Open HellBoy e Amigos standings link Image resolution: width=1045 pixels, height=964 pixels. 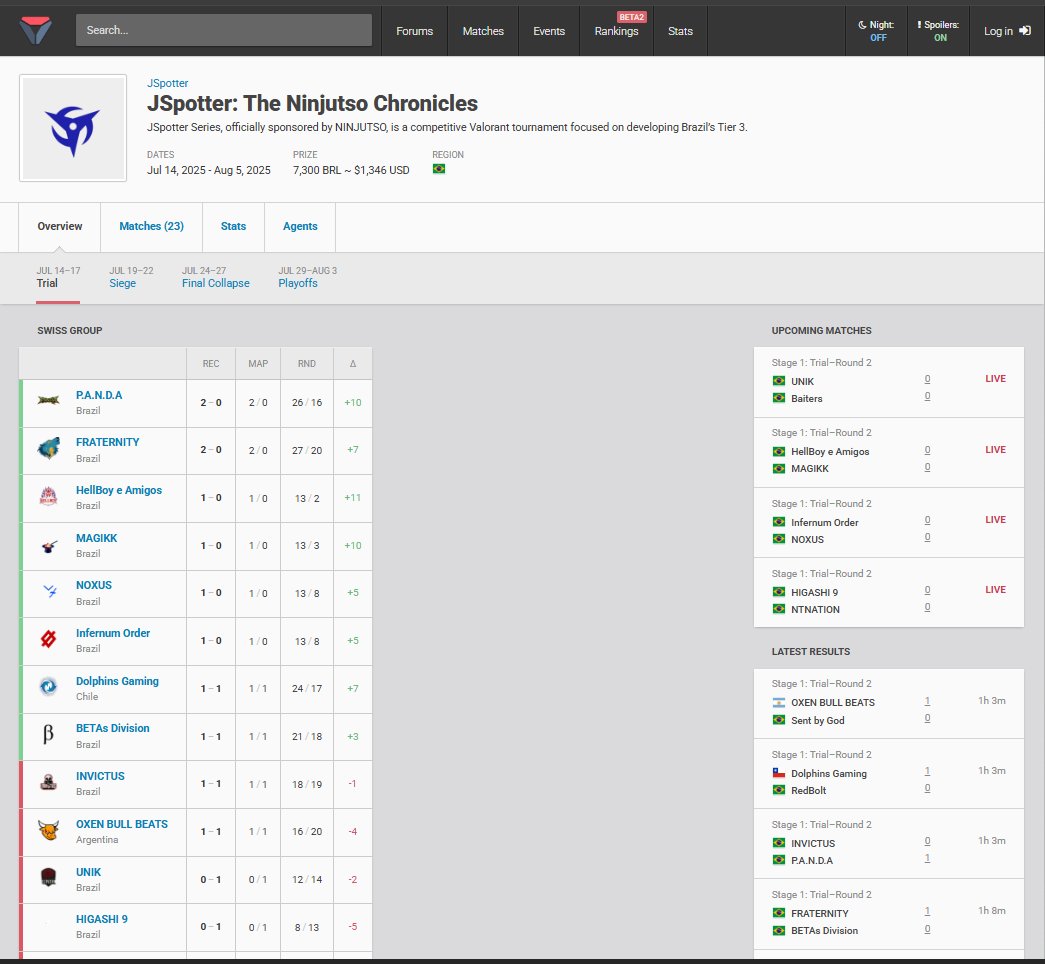119,491
